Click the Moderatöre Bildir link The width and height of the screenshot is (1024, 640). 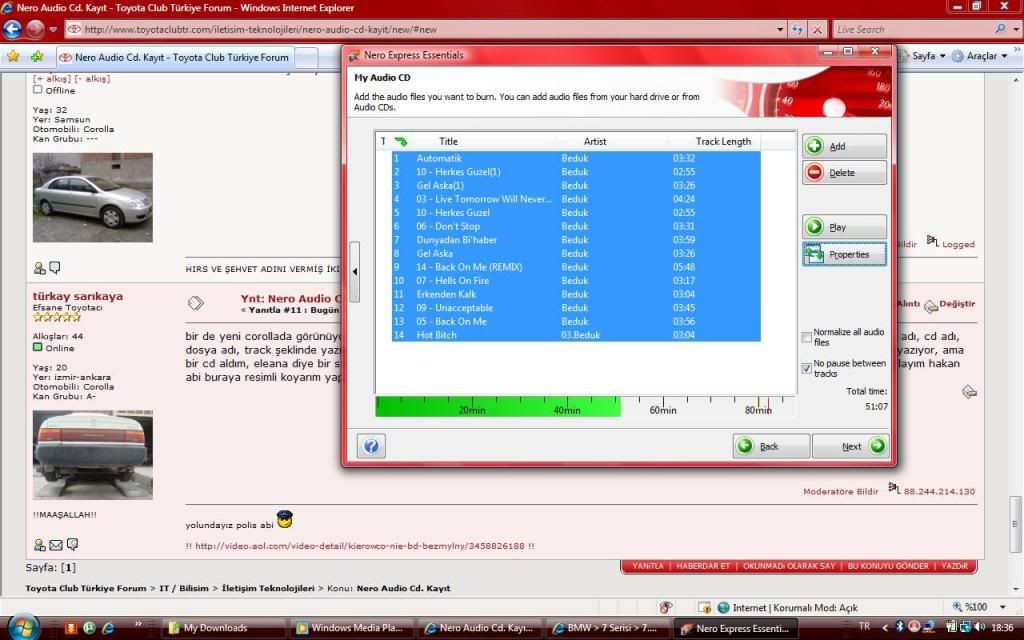click(x=840, y=491)
